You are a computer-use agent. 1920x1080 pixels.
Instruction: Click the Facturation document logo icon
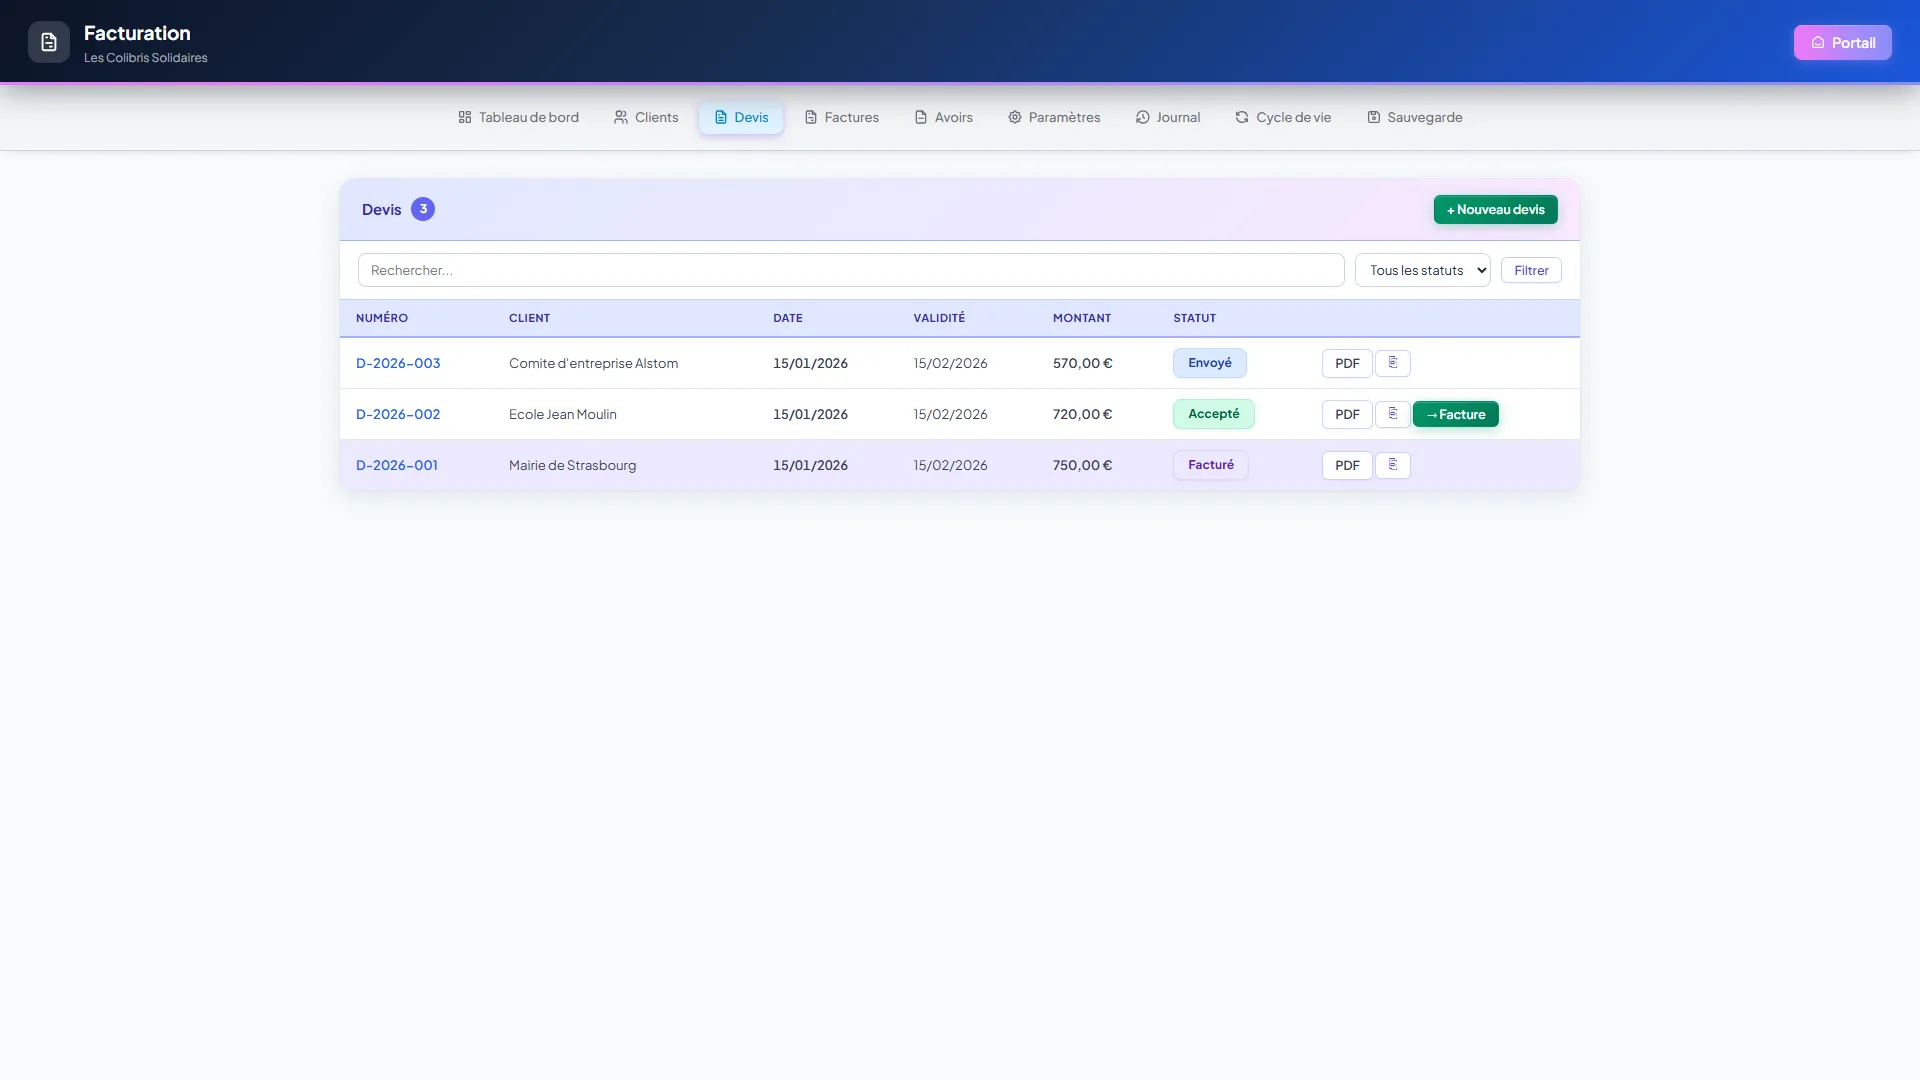[x=49, y=42]
